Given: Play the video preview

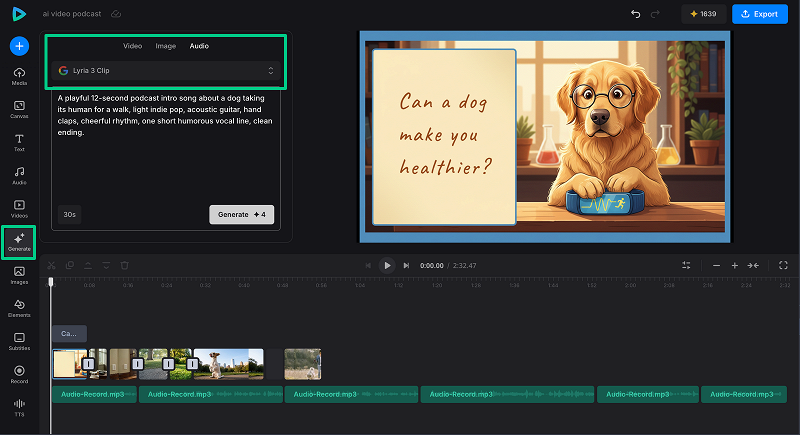Looking at the screenshot, I should coord(387,265).
